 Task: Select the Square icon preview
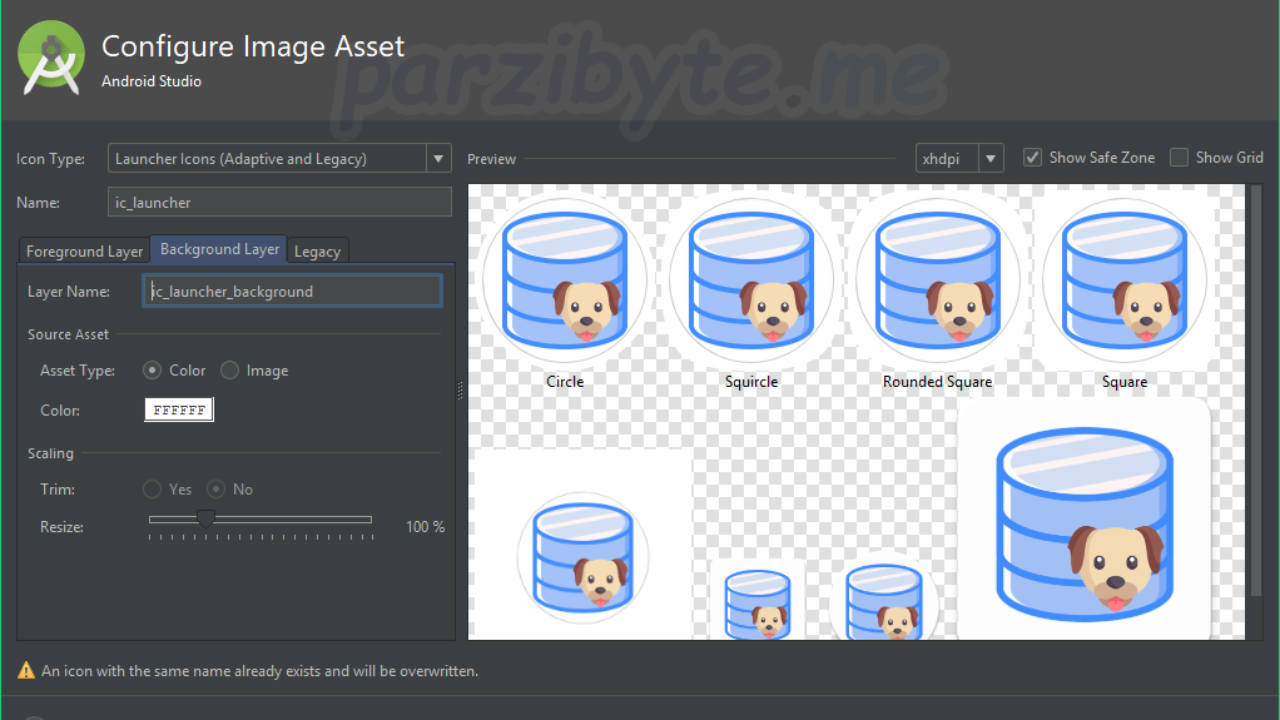tap(1125, 280)
